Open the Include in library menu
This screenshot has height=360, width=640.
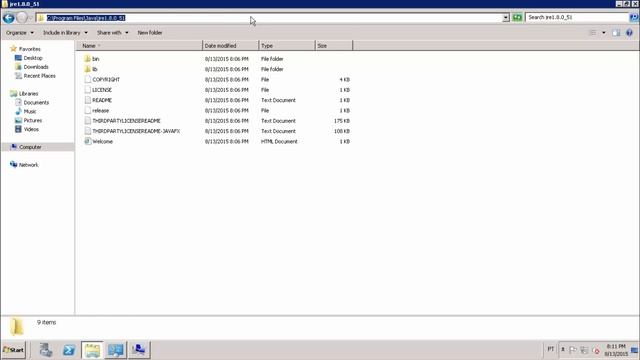click(65, 33)
